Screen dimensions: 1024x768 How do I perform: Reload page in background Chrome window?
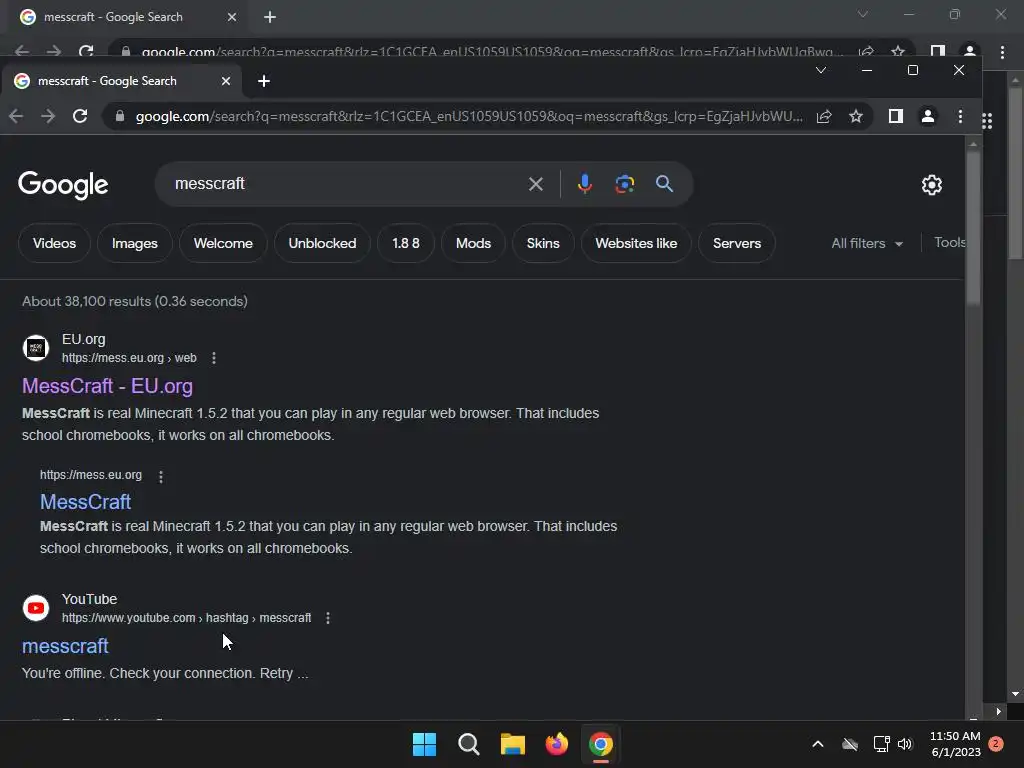coord(86,51)
